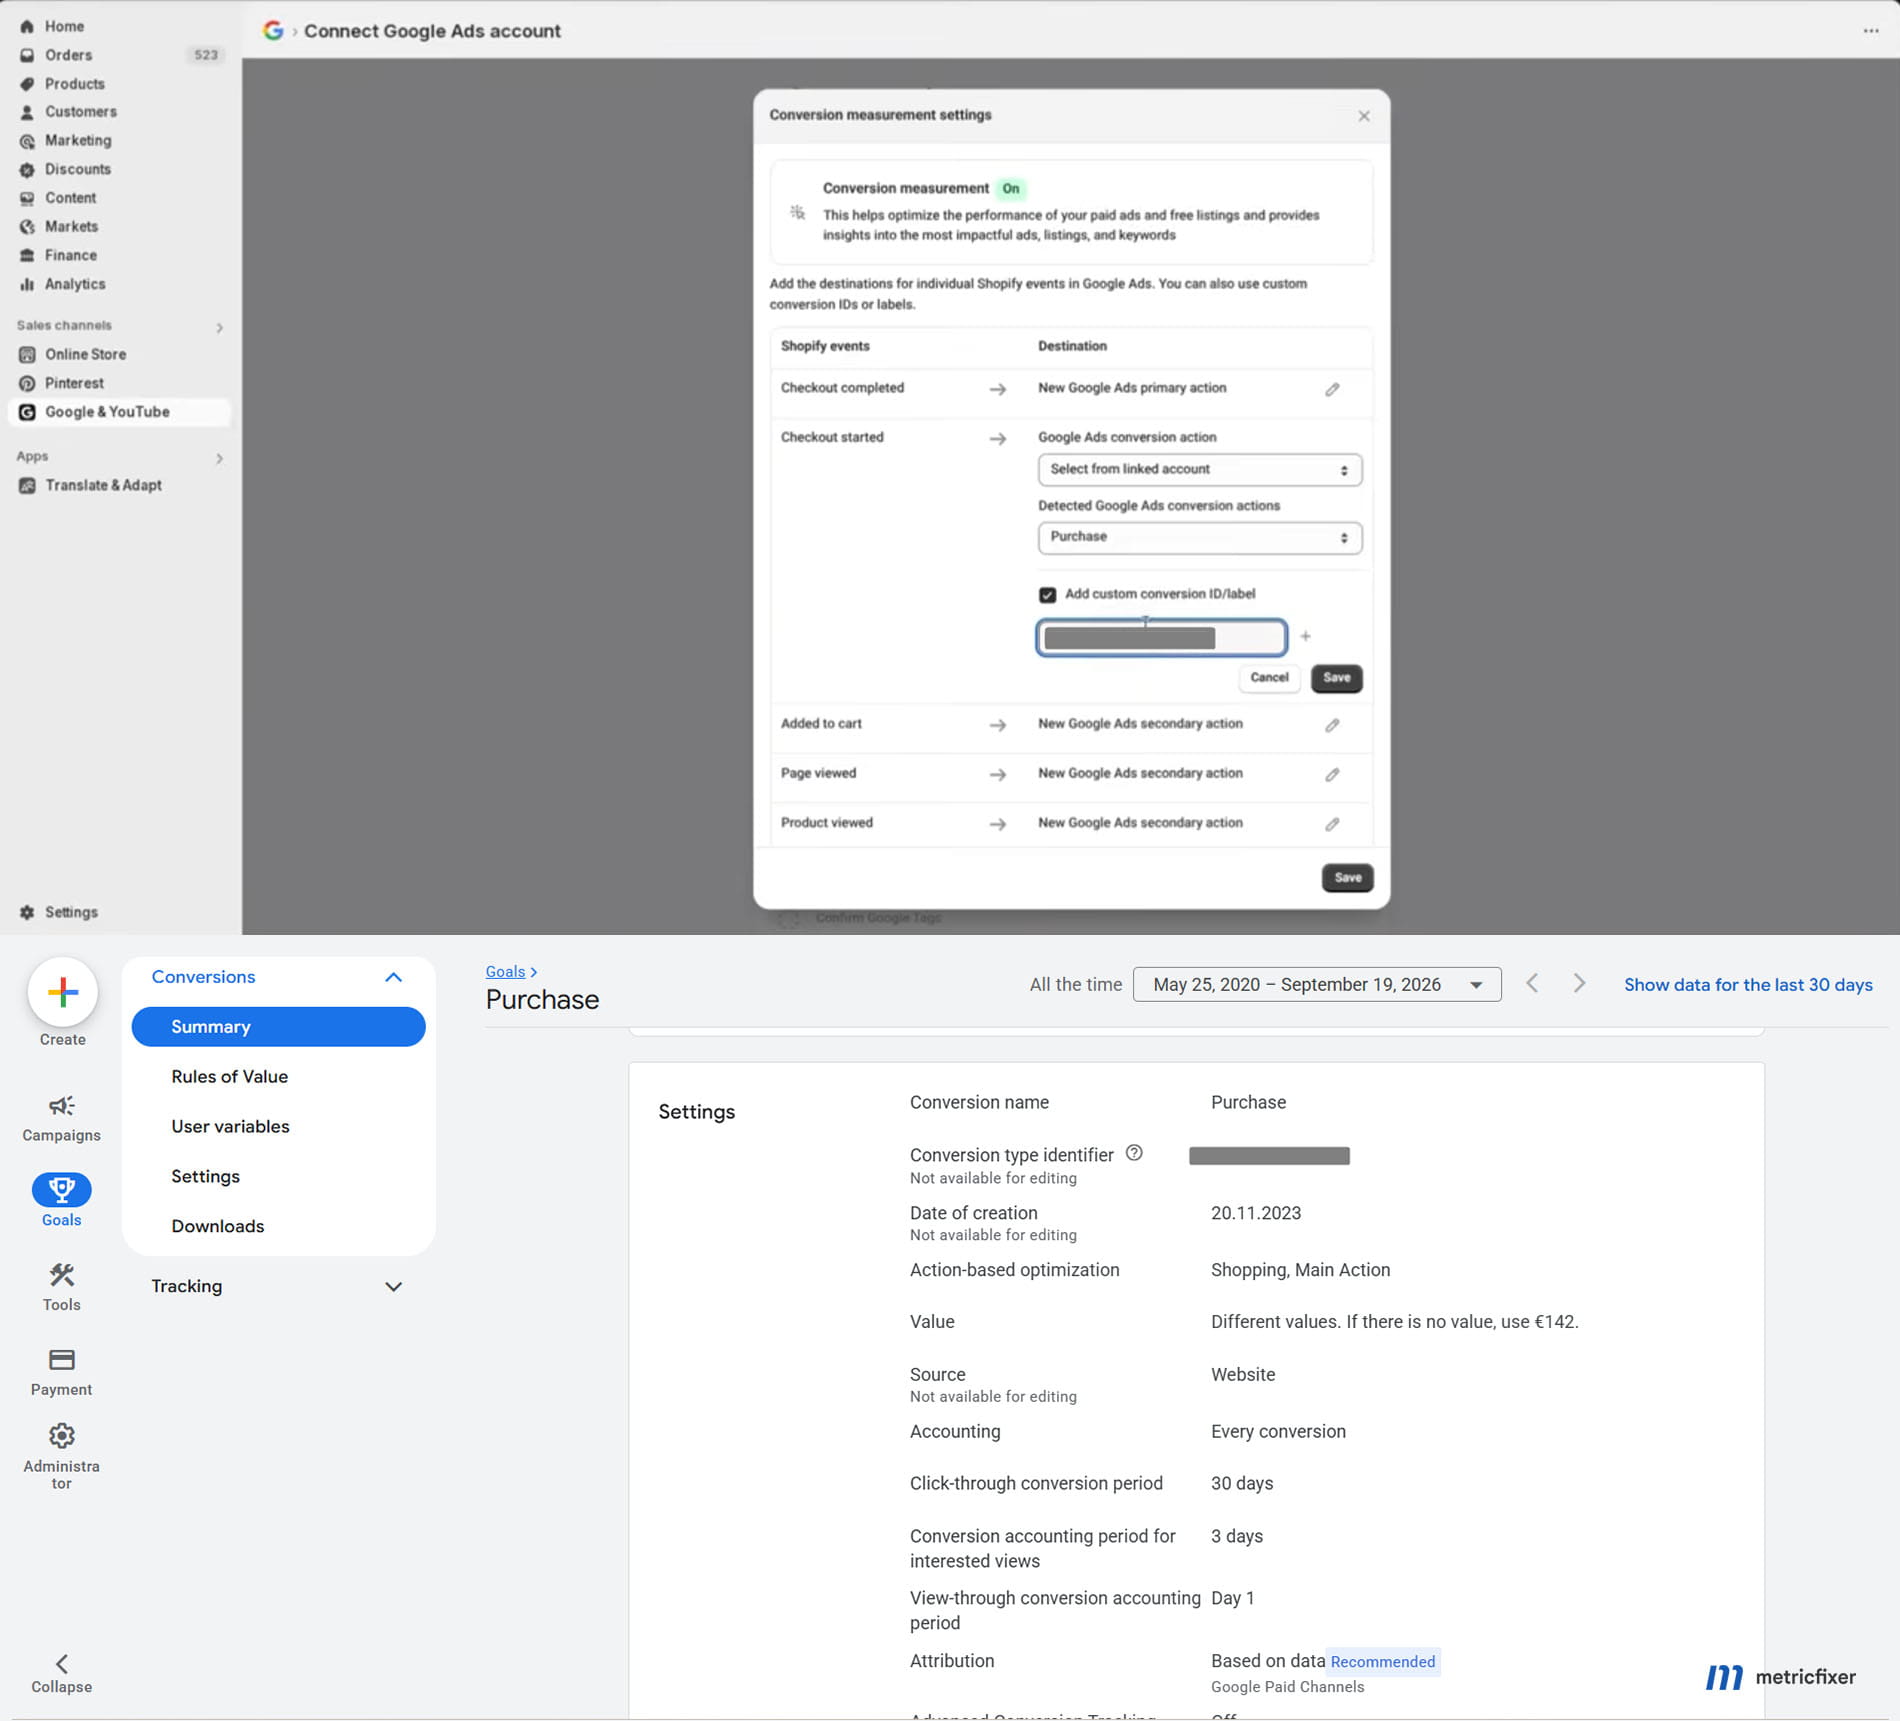Screen dimensions: 1900x1721
Task: Go to next date range
Action: click(x=1579, y=984)
